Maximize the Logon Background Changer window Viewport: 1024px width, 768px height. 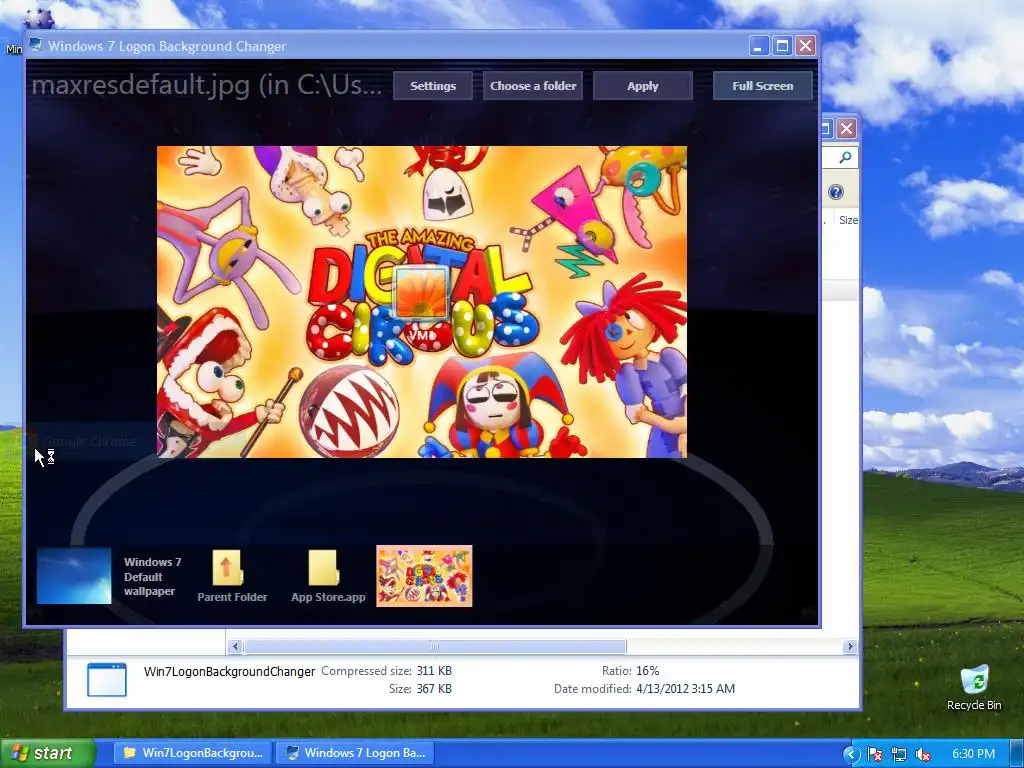click(x=782, y=46)
